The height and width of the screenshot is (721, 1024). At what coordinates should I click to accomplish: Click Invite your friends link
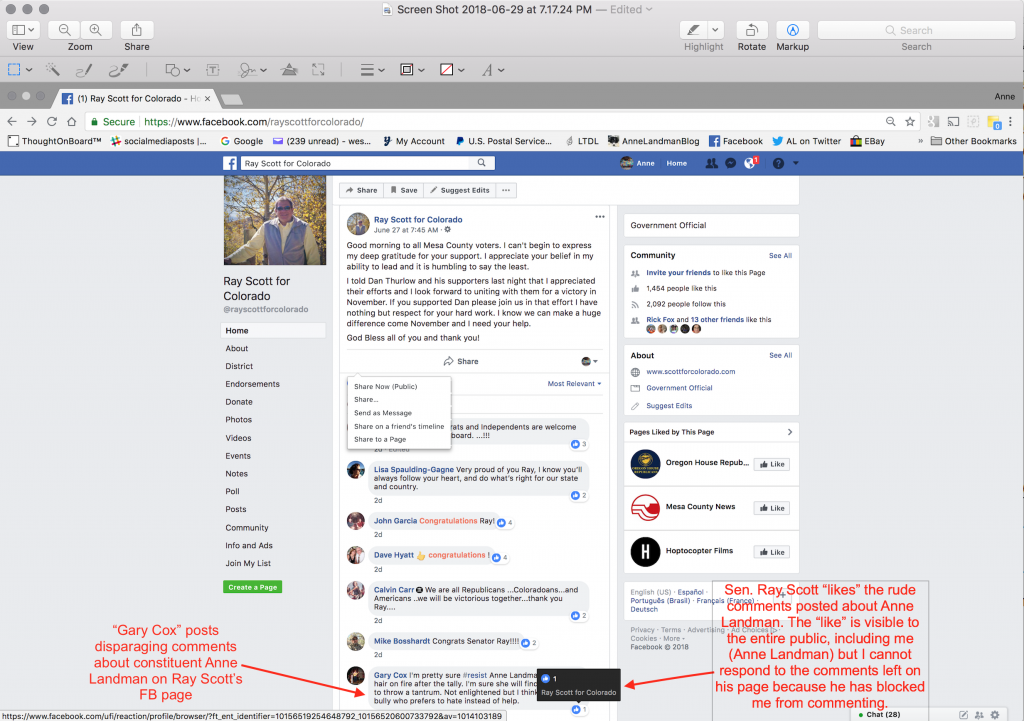point(678,273)
